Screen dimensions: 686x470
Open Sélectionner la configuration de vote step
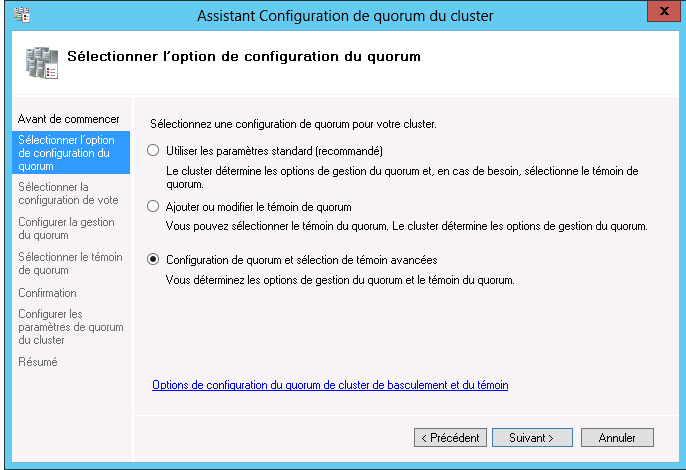click(68, 193)
